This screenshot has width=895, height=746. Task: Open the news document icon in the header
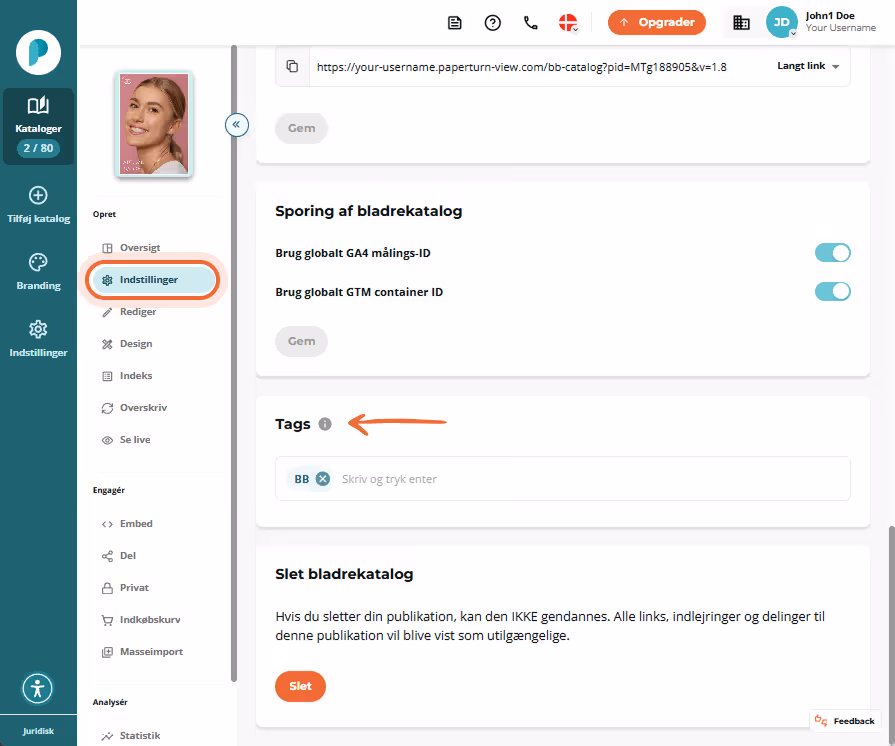coord(454,23)
